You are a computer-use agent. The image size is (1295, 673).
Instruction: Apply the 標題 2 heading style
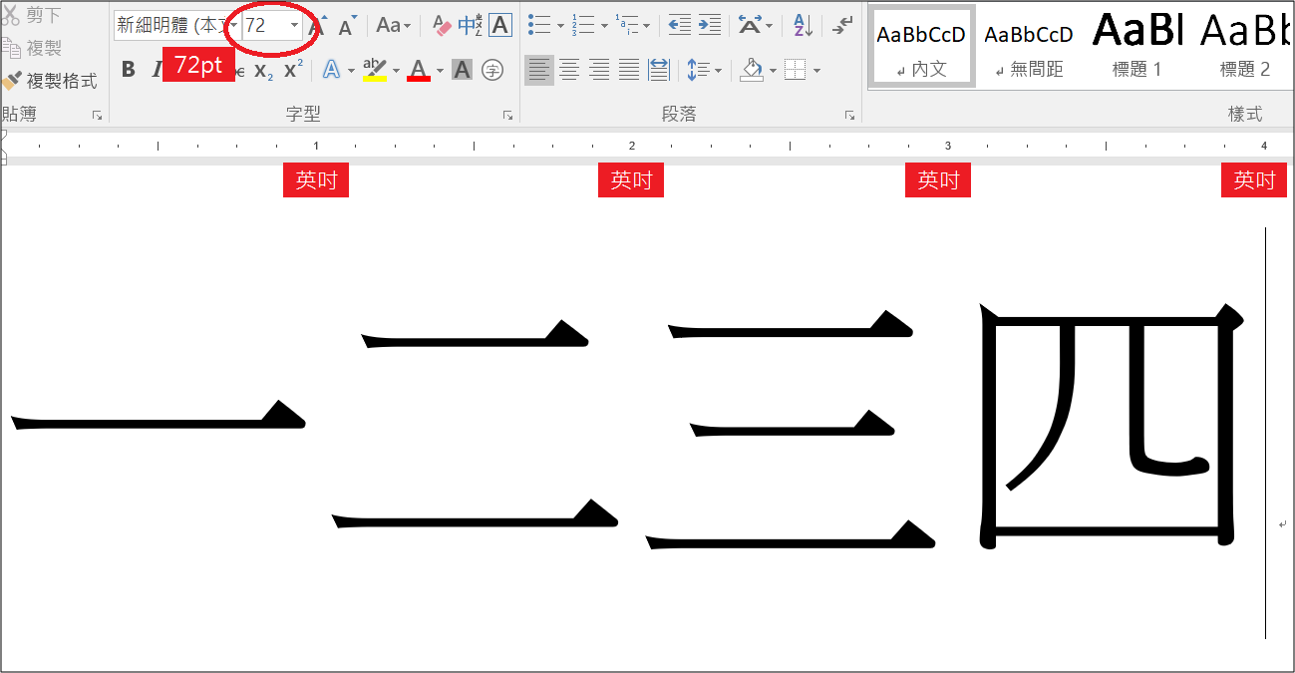1244,47
